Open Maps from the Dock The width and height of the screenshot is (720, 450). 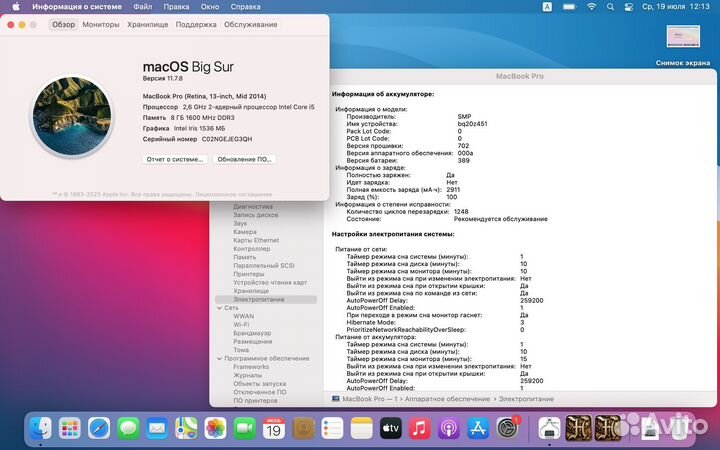(x=186, y=428)
